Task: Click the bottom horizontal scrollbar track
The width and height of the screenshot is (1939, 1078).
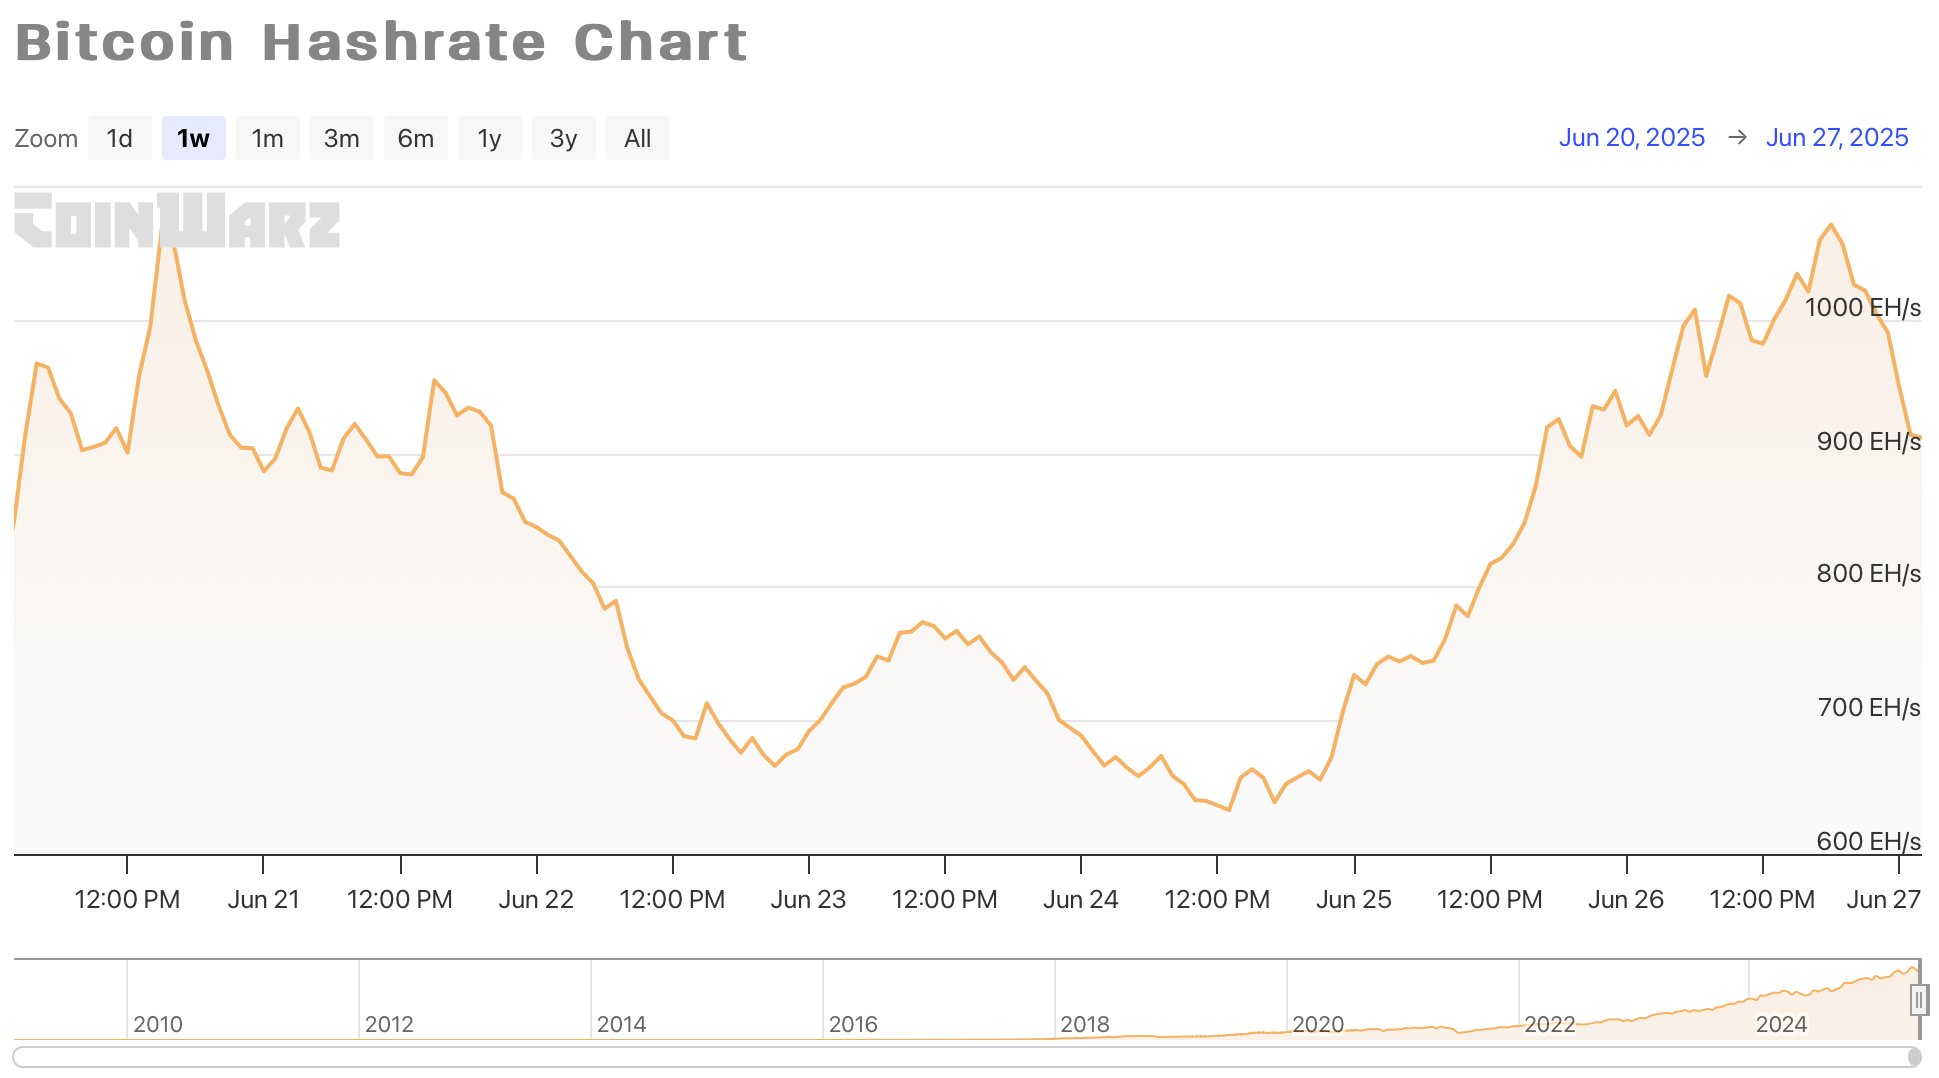Action: tap(960, 1056)
